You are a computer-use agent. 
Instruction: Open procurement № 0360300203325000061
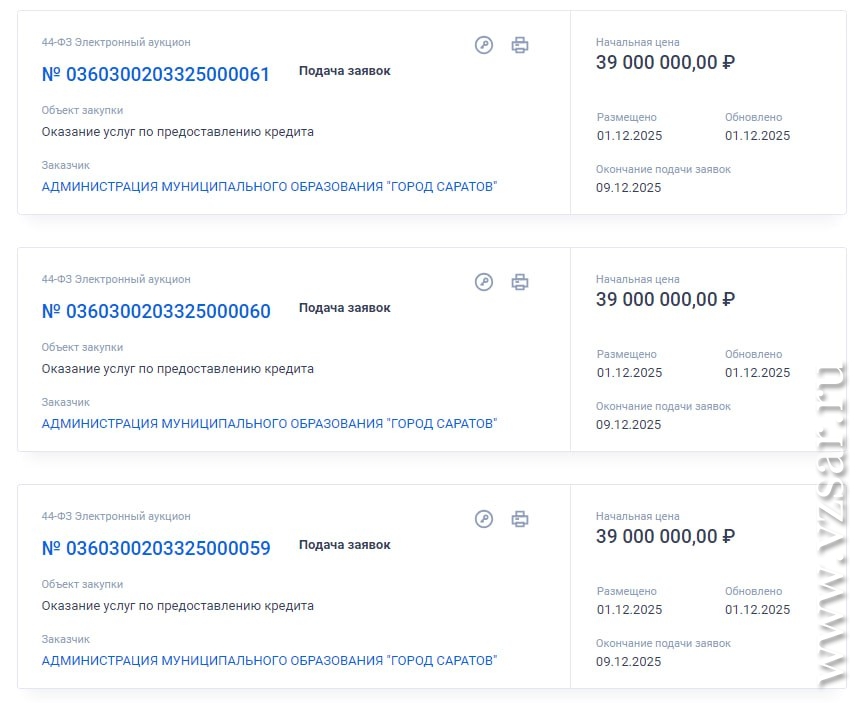(x=156, y=74)
